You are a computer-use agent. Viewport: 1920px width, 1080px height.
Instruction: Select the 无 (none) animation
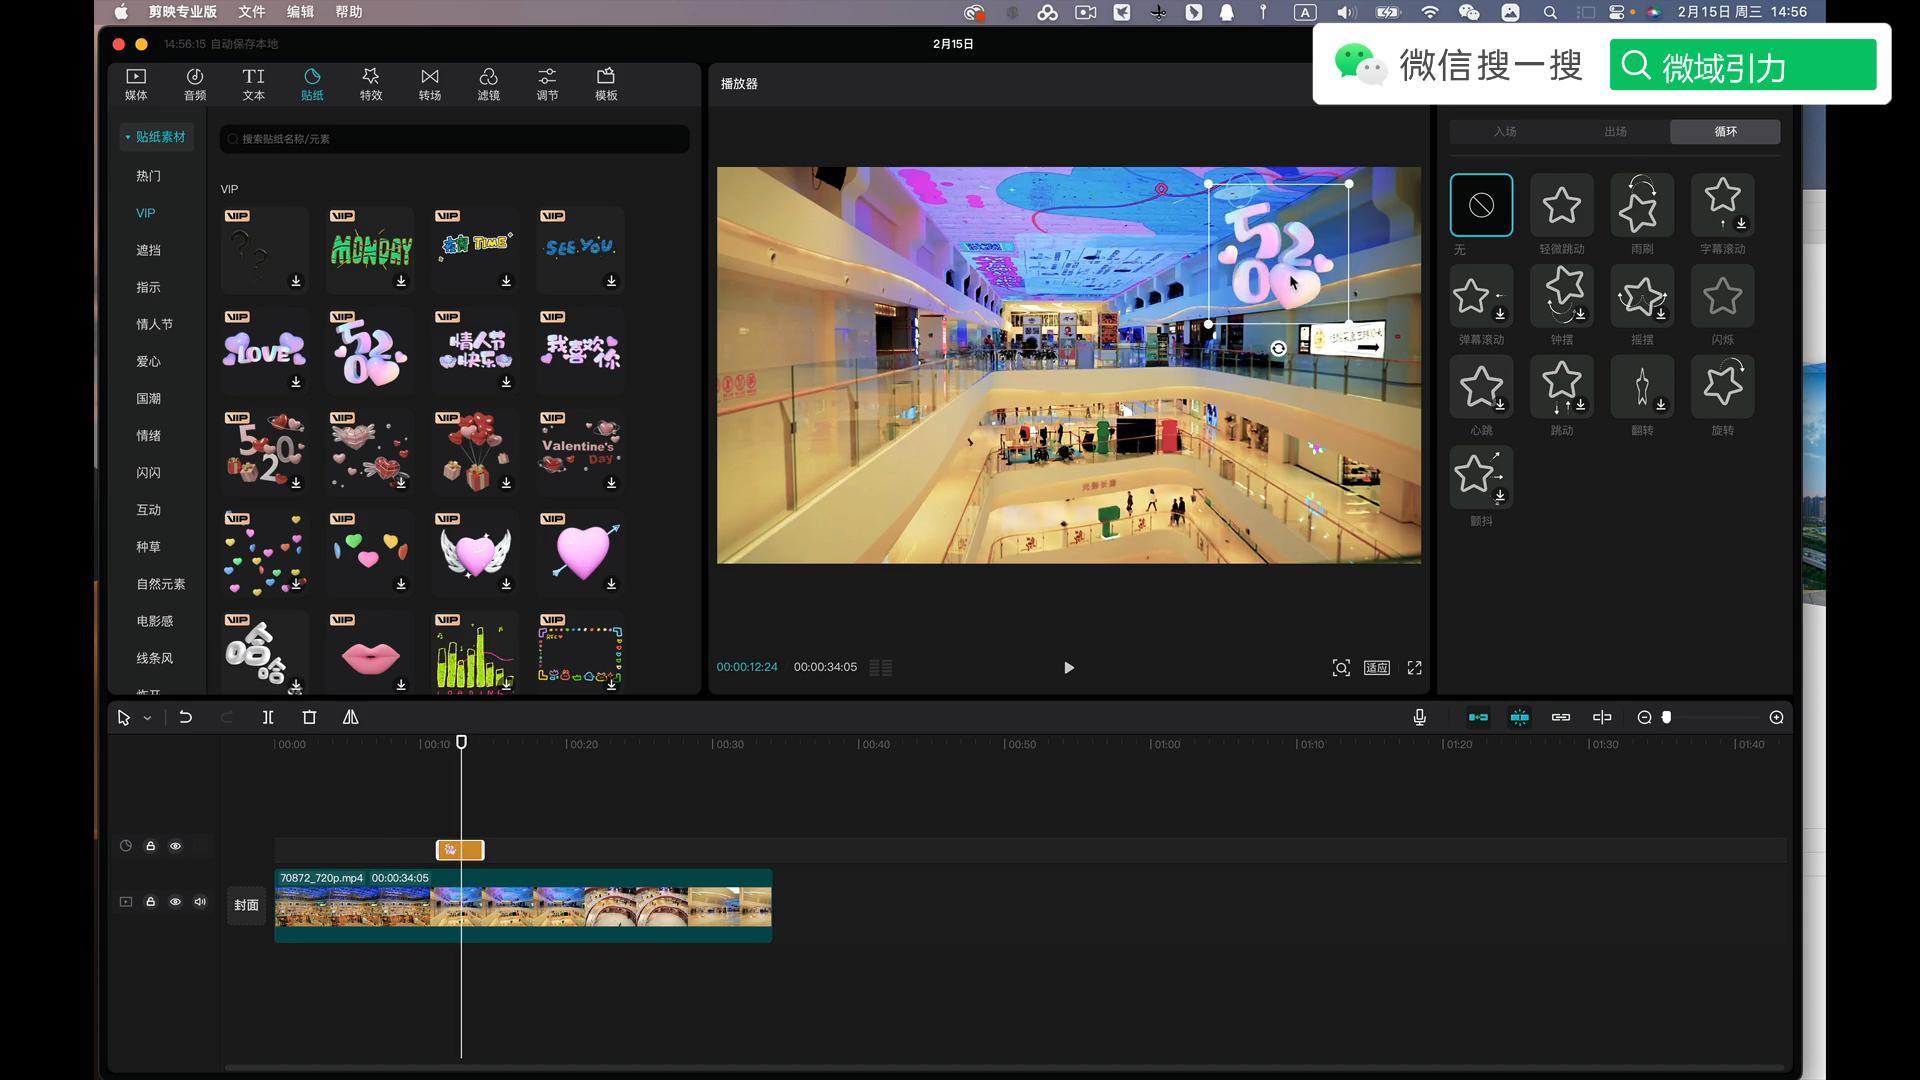(1481, 205)
